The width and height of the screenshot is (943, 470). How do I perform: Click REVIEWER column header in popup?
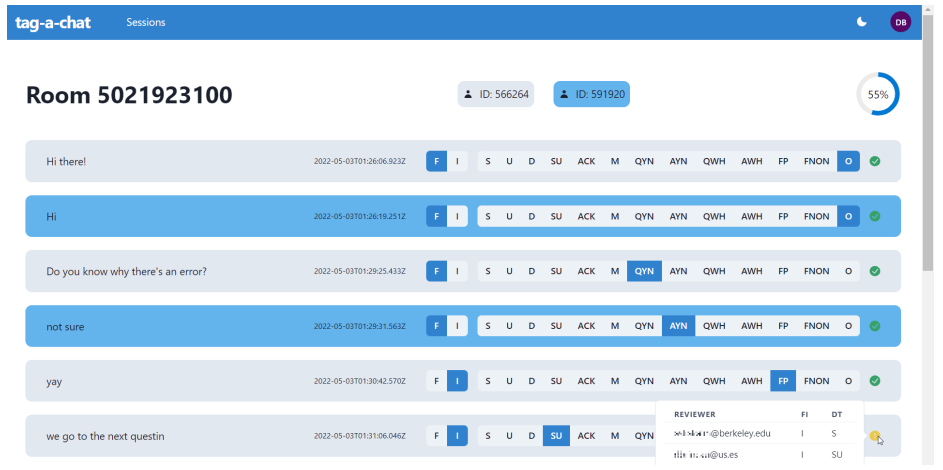[x=695, y=414]
